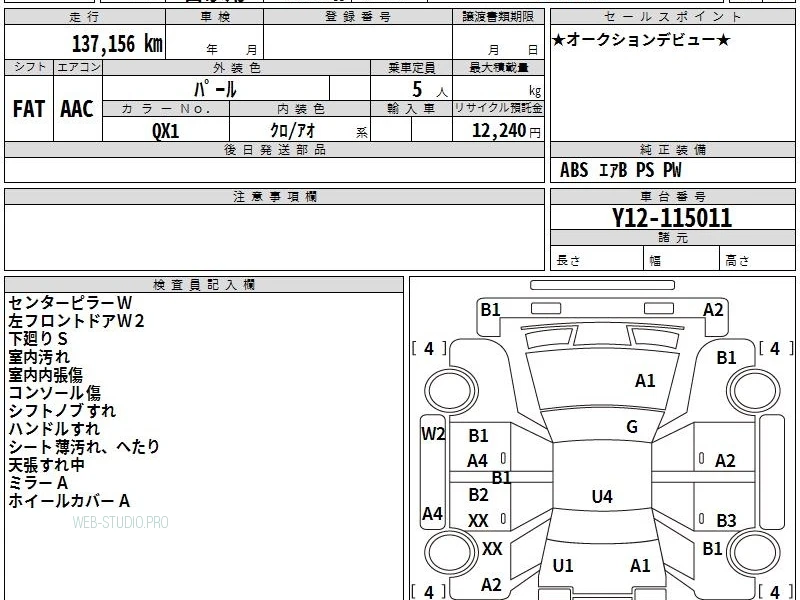Click the 諸元 header
This screenshot has height=600, width=800.
(672, 238)
